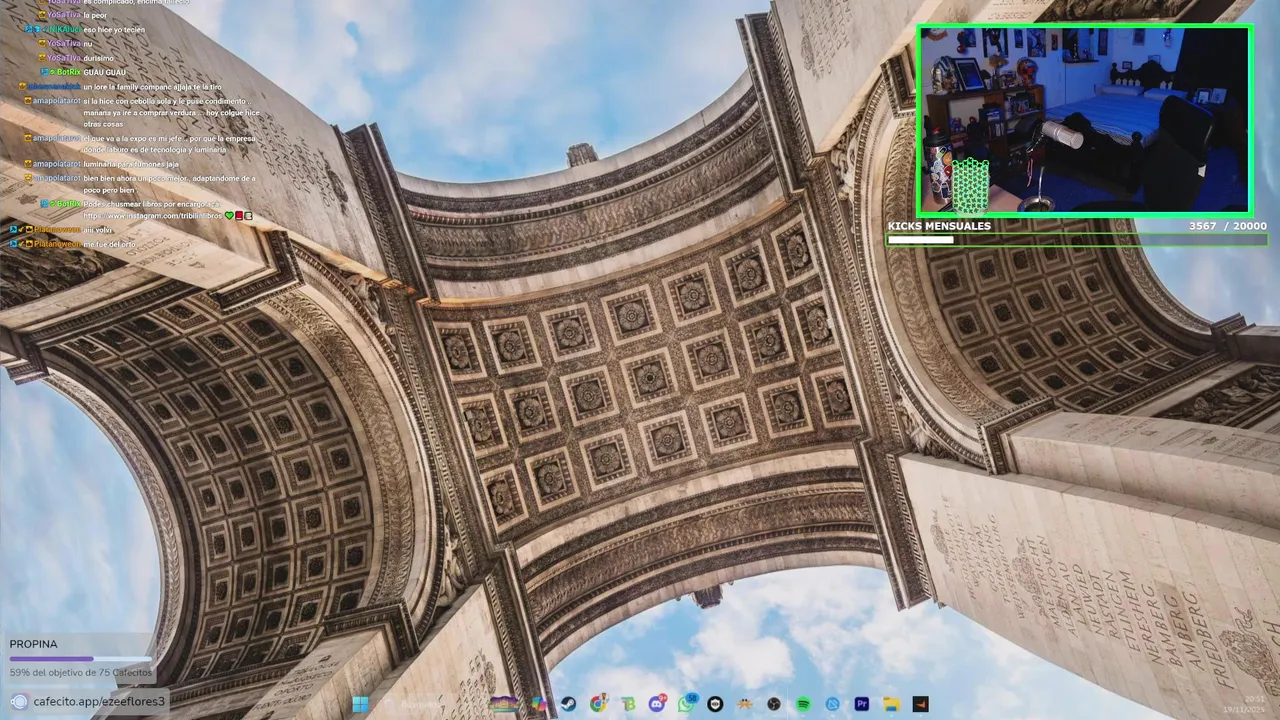Click the Platanoweon name on 'aiii volvi'
Screen dimensions: 1280x720
click(x=58, y=230)
